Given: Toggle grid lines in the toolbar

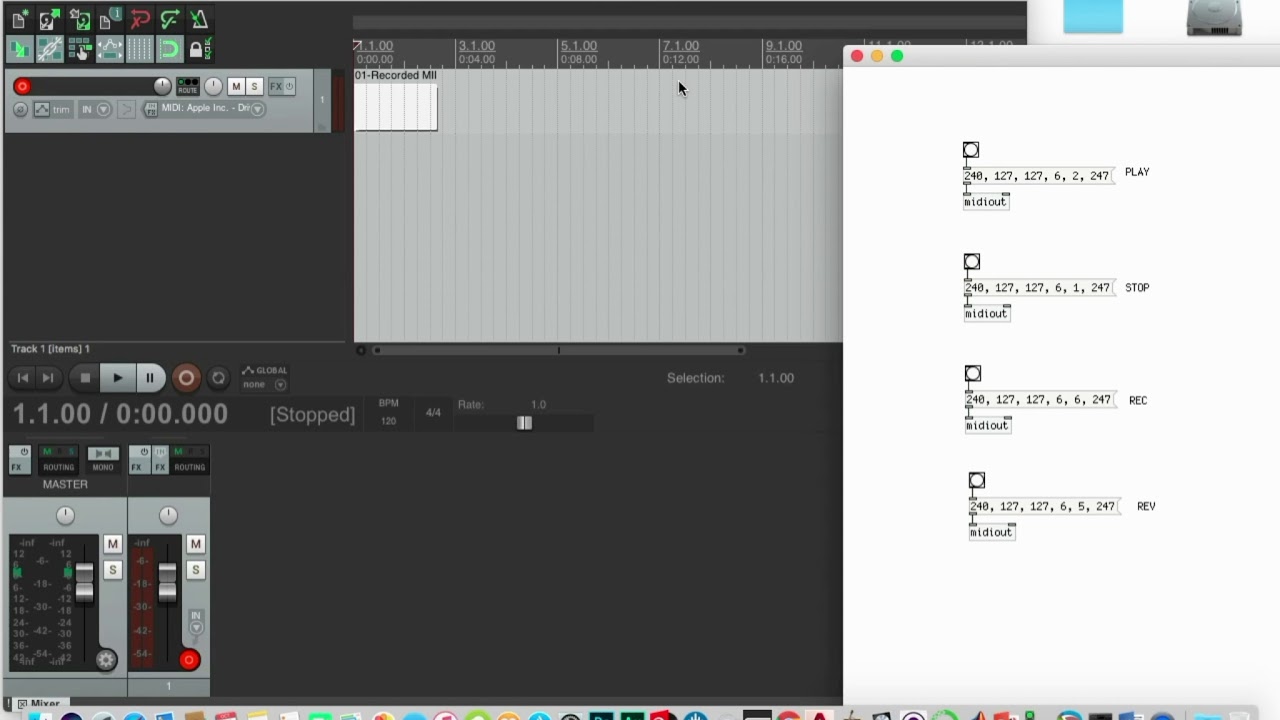Looking at the screenshot, I should [x=139, y=49].
